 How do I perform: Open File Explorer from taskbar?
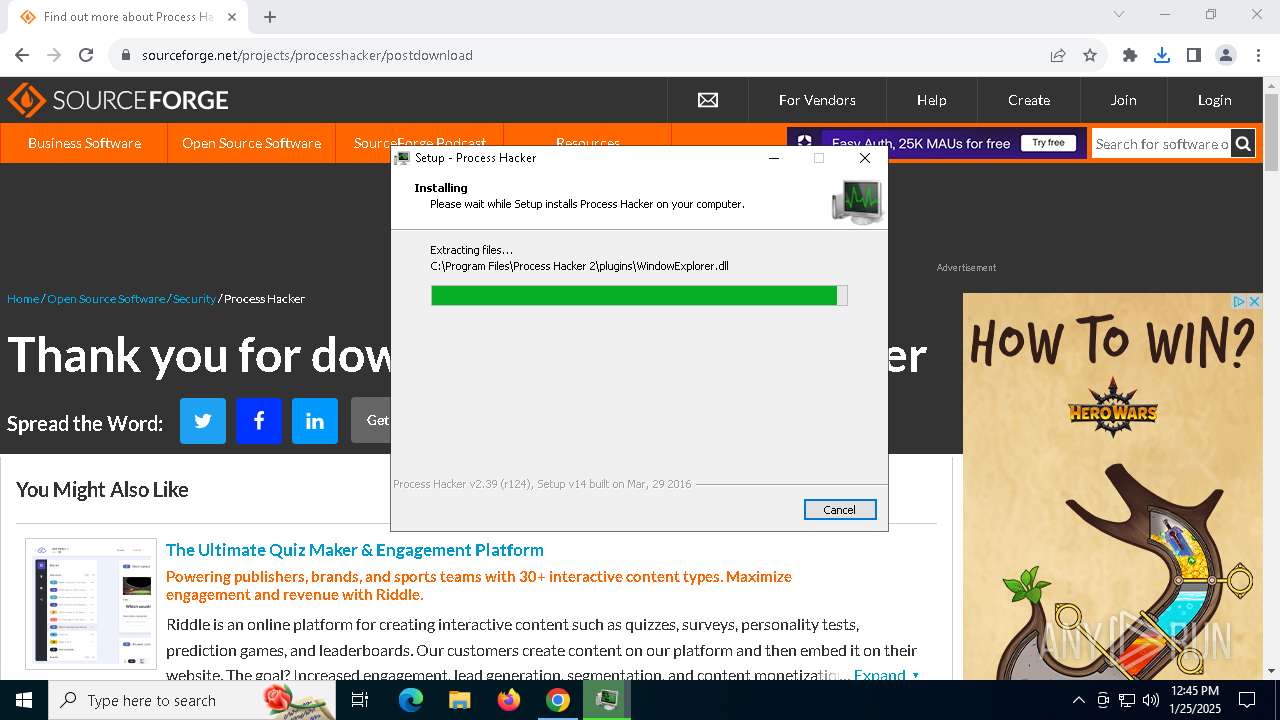[x=459, y=700]
